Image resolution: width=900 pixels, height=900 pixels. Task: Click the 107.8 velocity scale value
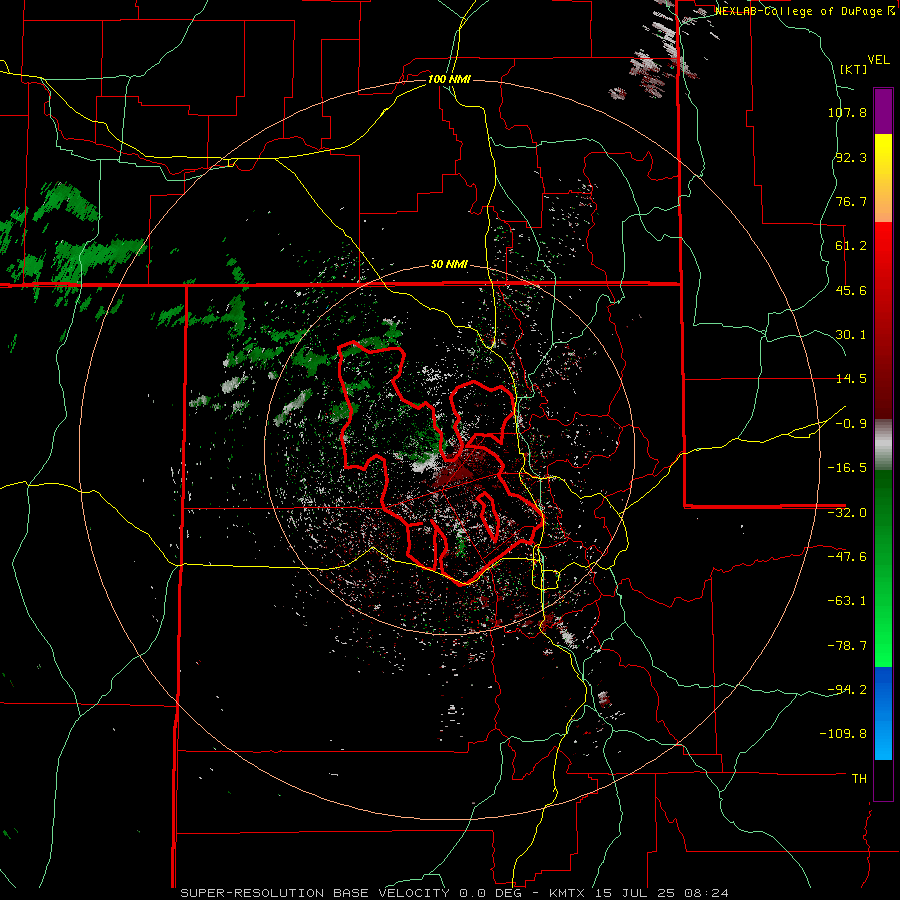[x=847, y=112]
